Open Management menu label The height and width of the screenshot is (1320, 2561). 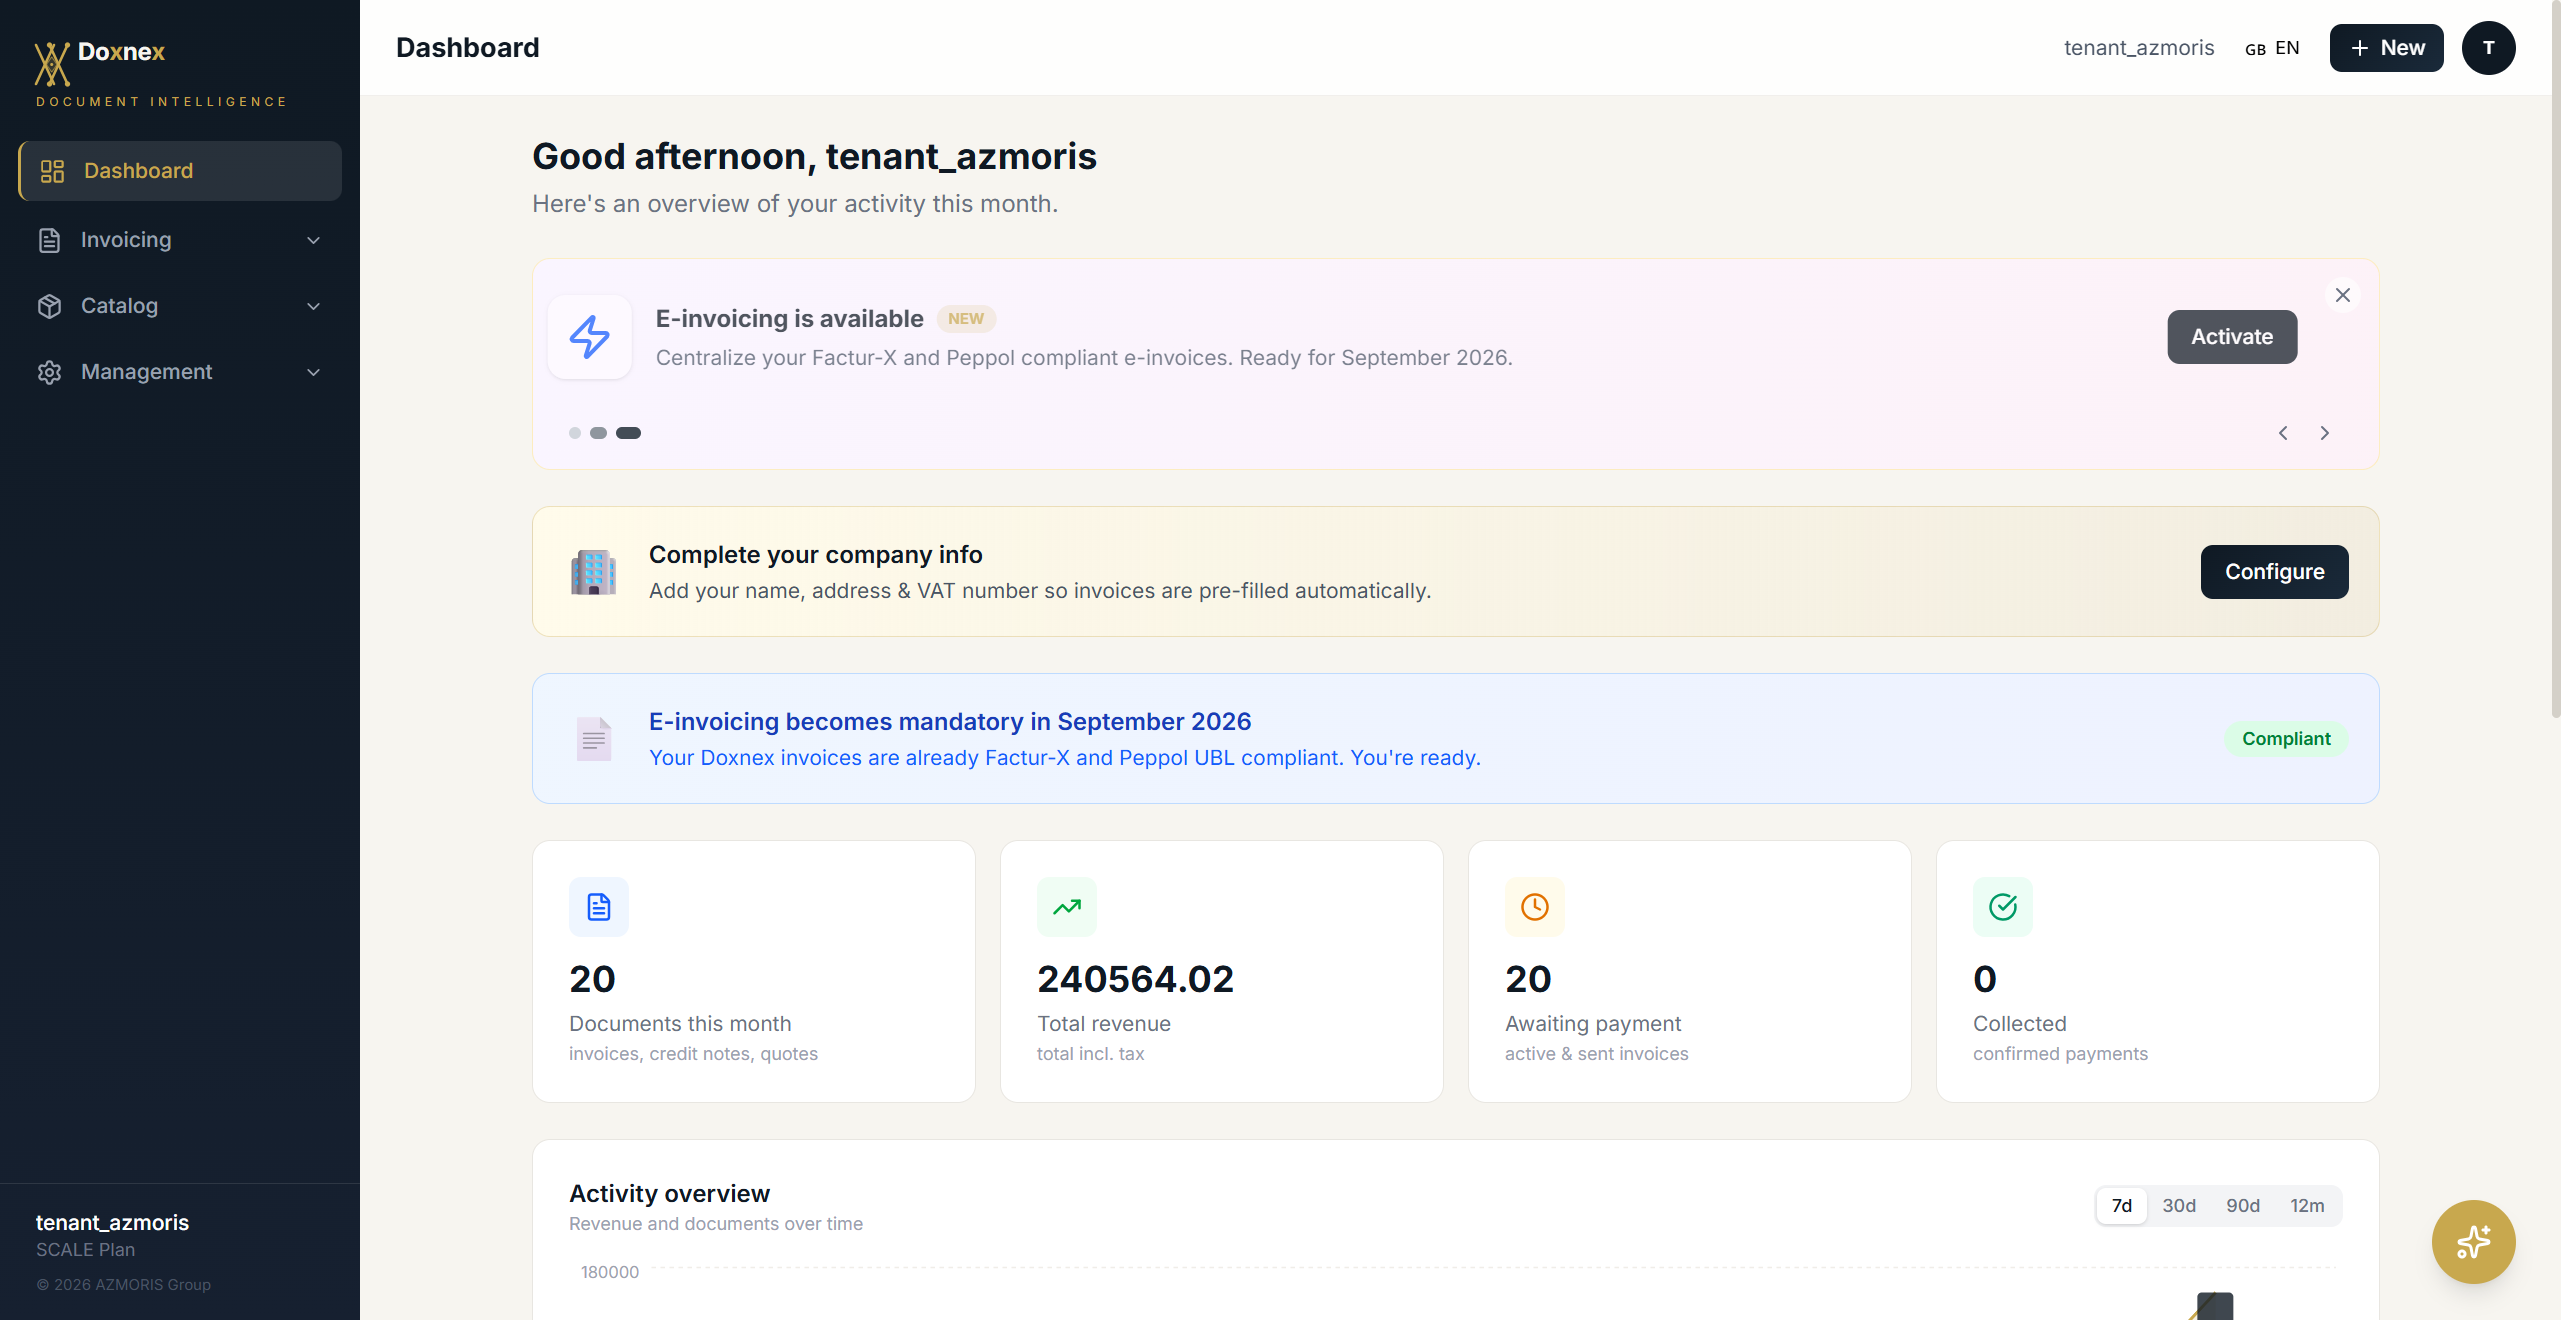click(x=146, y=372)
